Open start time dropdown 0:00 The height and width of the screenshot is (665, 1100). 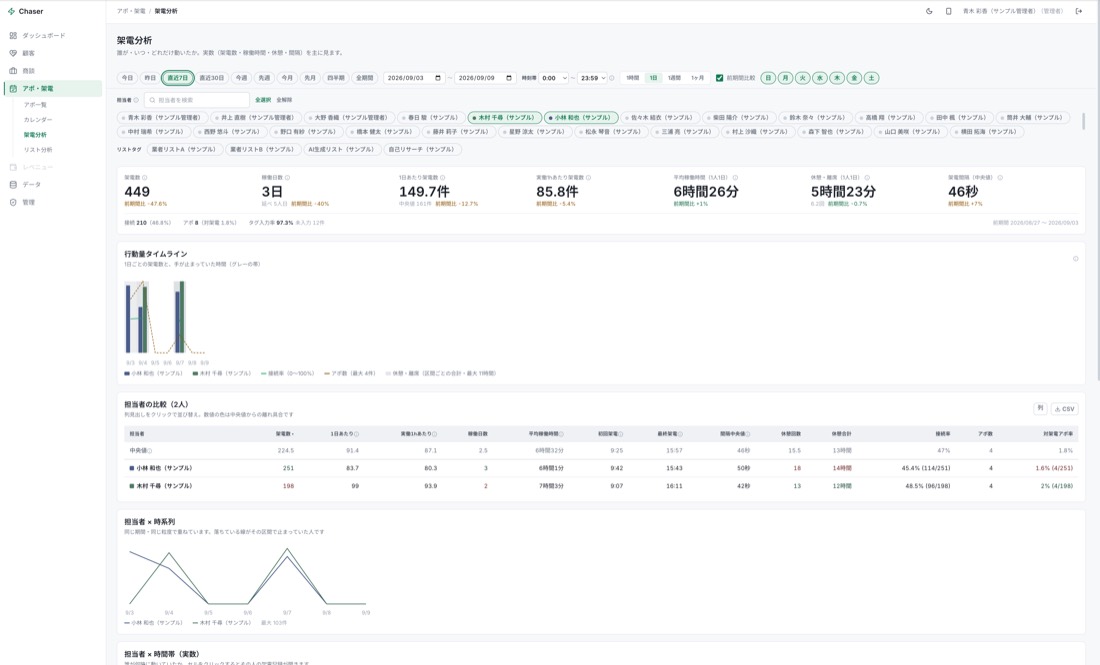(554, 78)
